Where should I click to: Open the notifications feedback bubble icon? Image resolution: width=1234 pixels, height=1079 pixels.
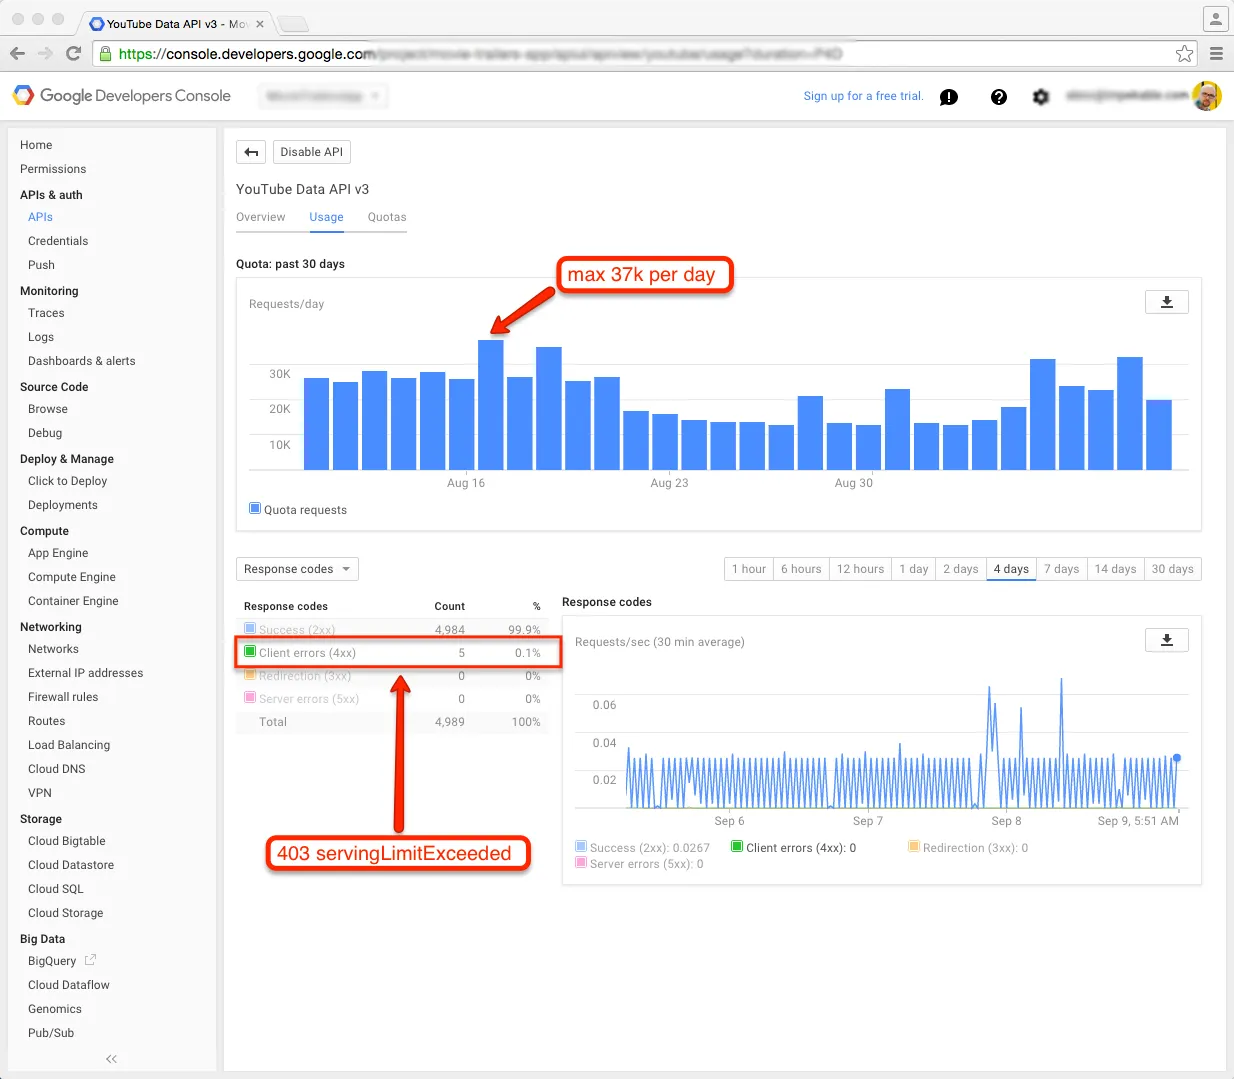949,97
